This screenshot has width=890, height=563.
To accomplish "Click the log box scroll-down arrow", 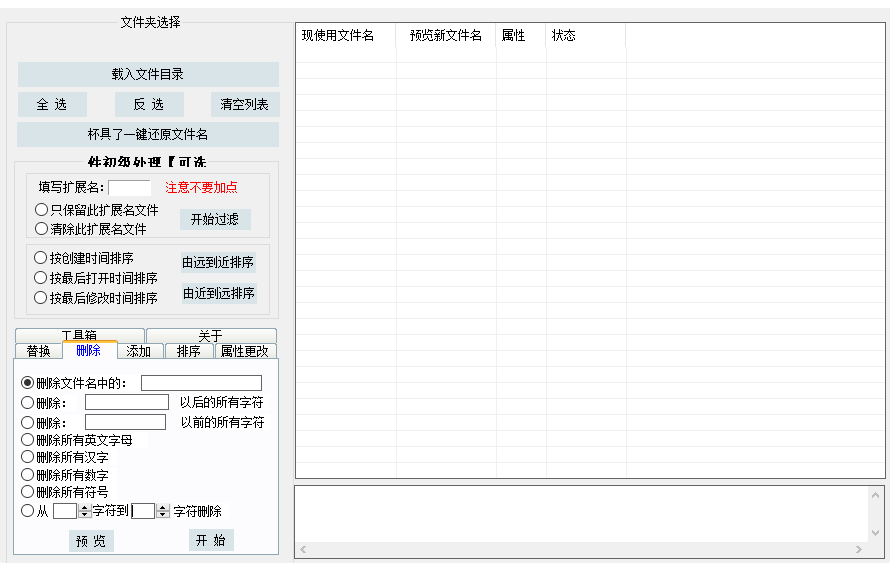I will 875,533.
